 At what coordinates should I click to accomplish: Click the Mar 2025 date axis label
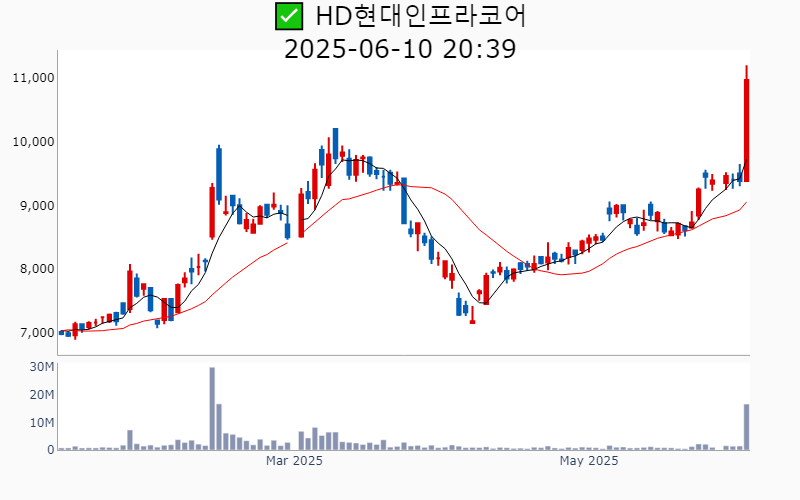click(294, 461)
